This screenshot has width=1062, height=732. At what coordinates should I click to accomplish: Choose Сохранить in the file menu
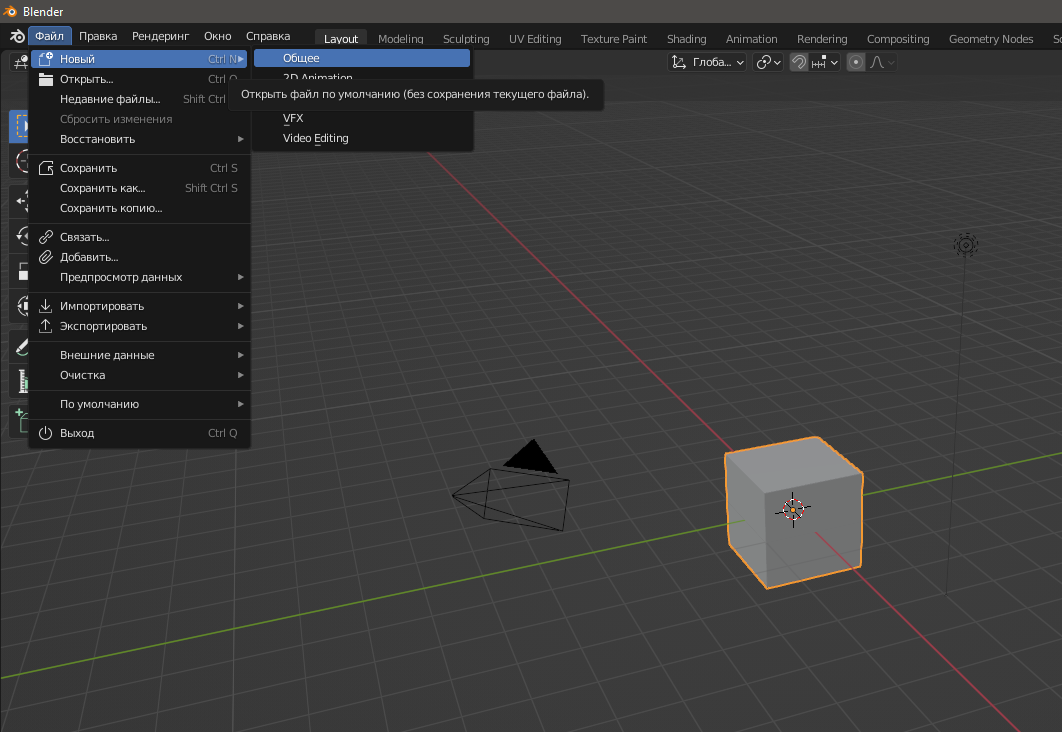140,168
